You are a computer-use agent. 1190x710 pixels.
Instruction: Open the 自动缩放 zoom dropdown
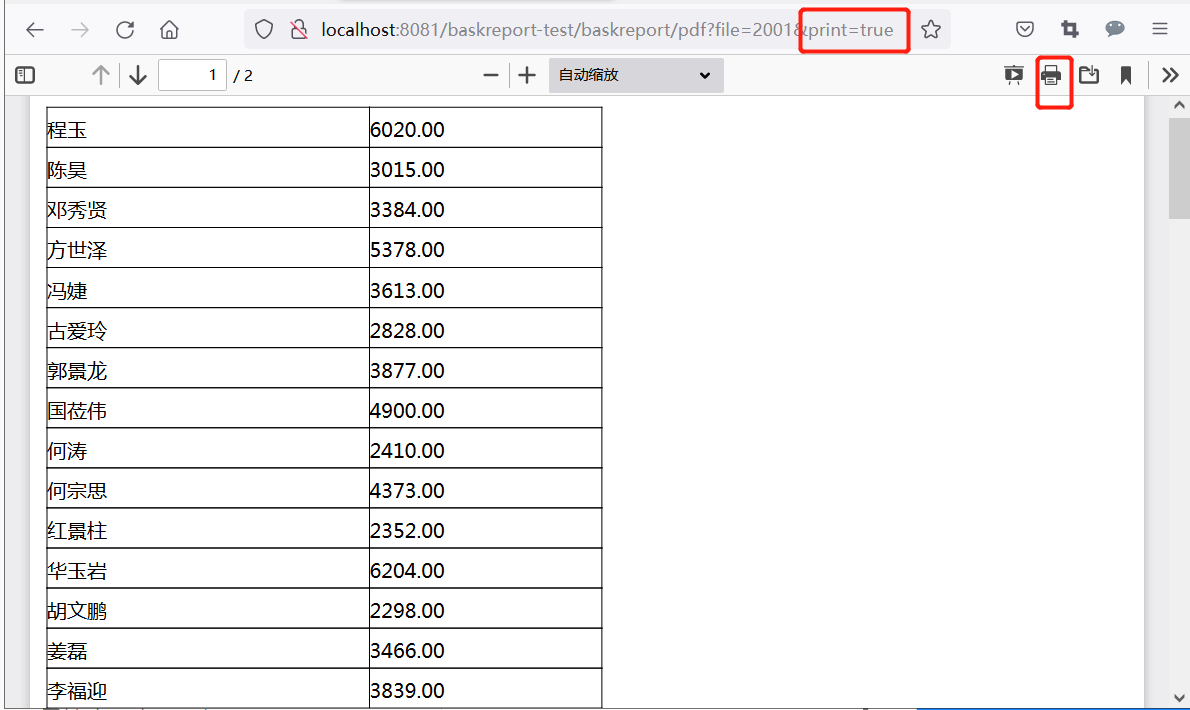click(636, 75)
